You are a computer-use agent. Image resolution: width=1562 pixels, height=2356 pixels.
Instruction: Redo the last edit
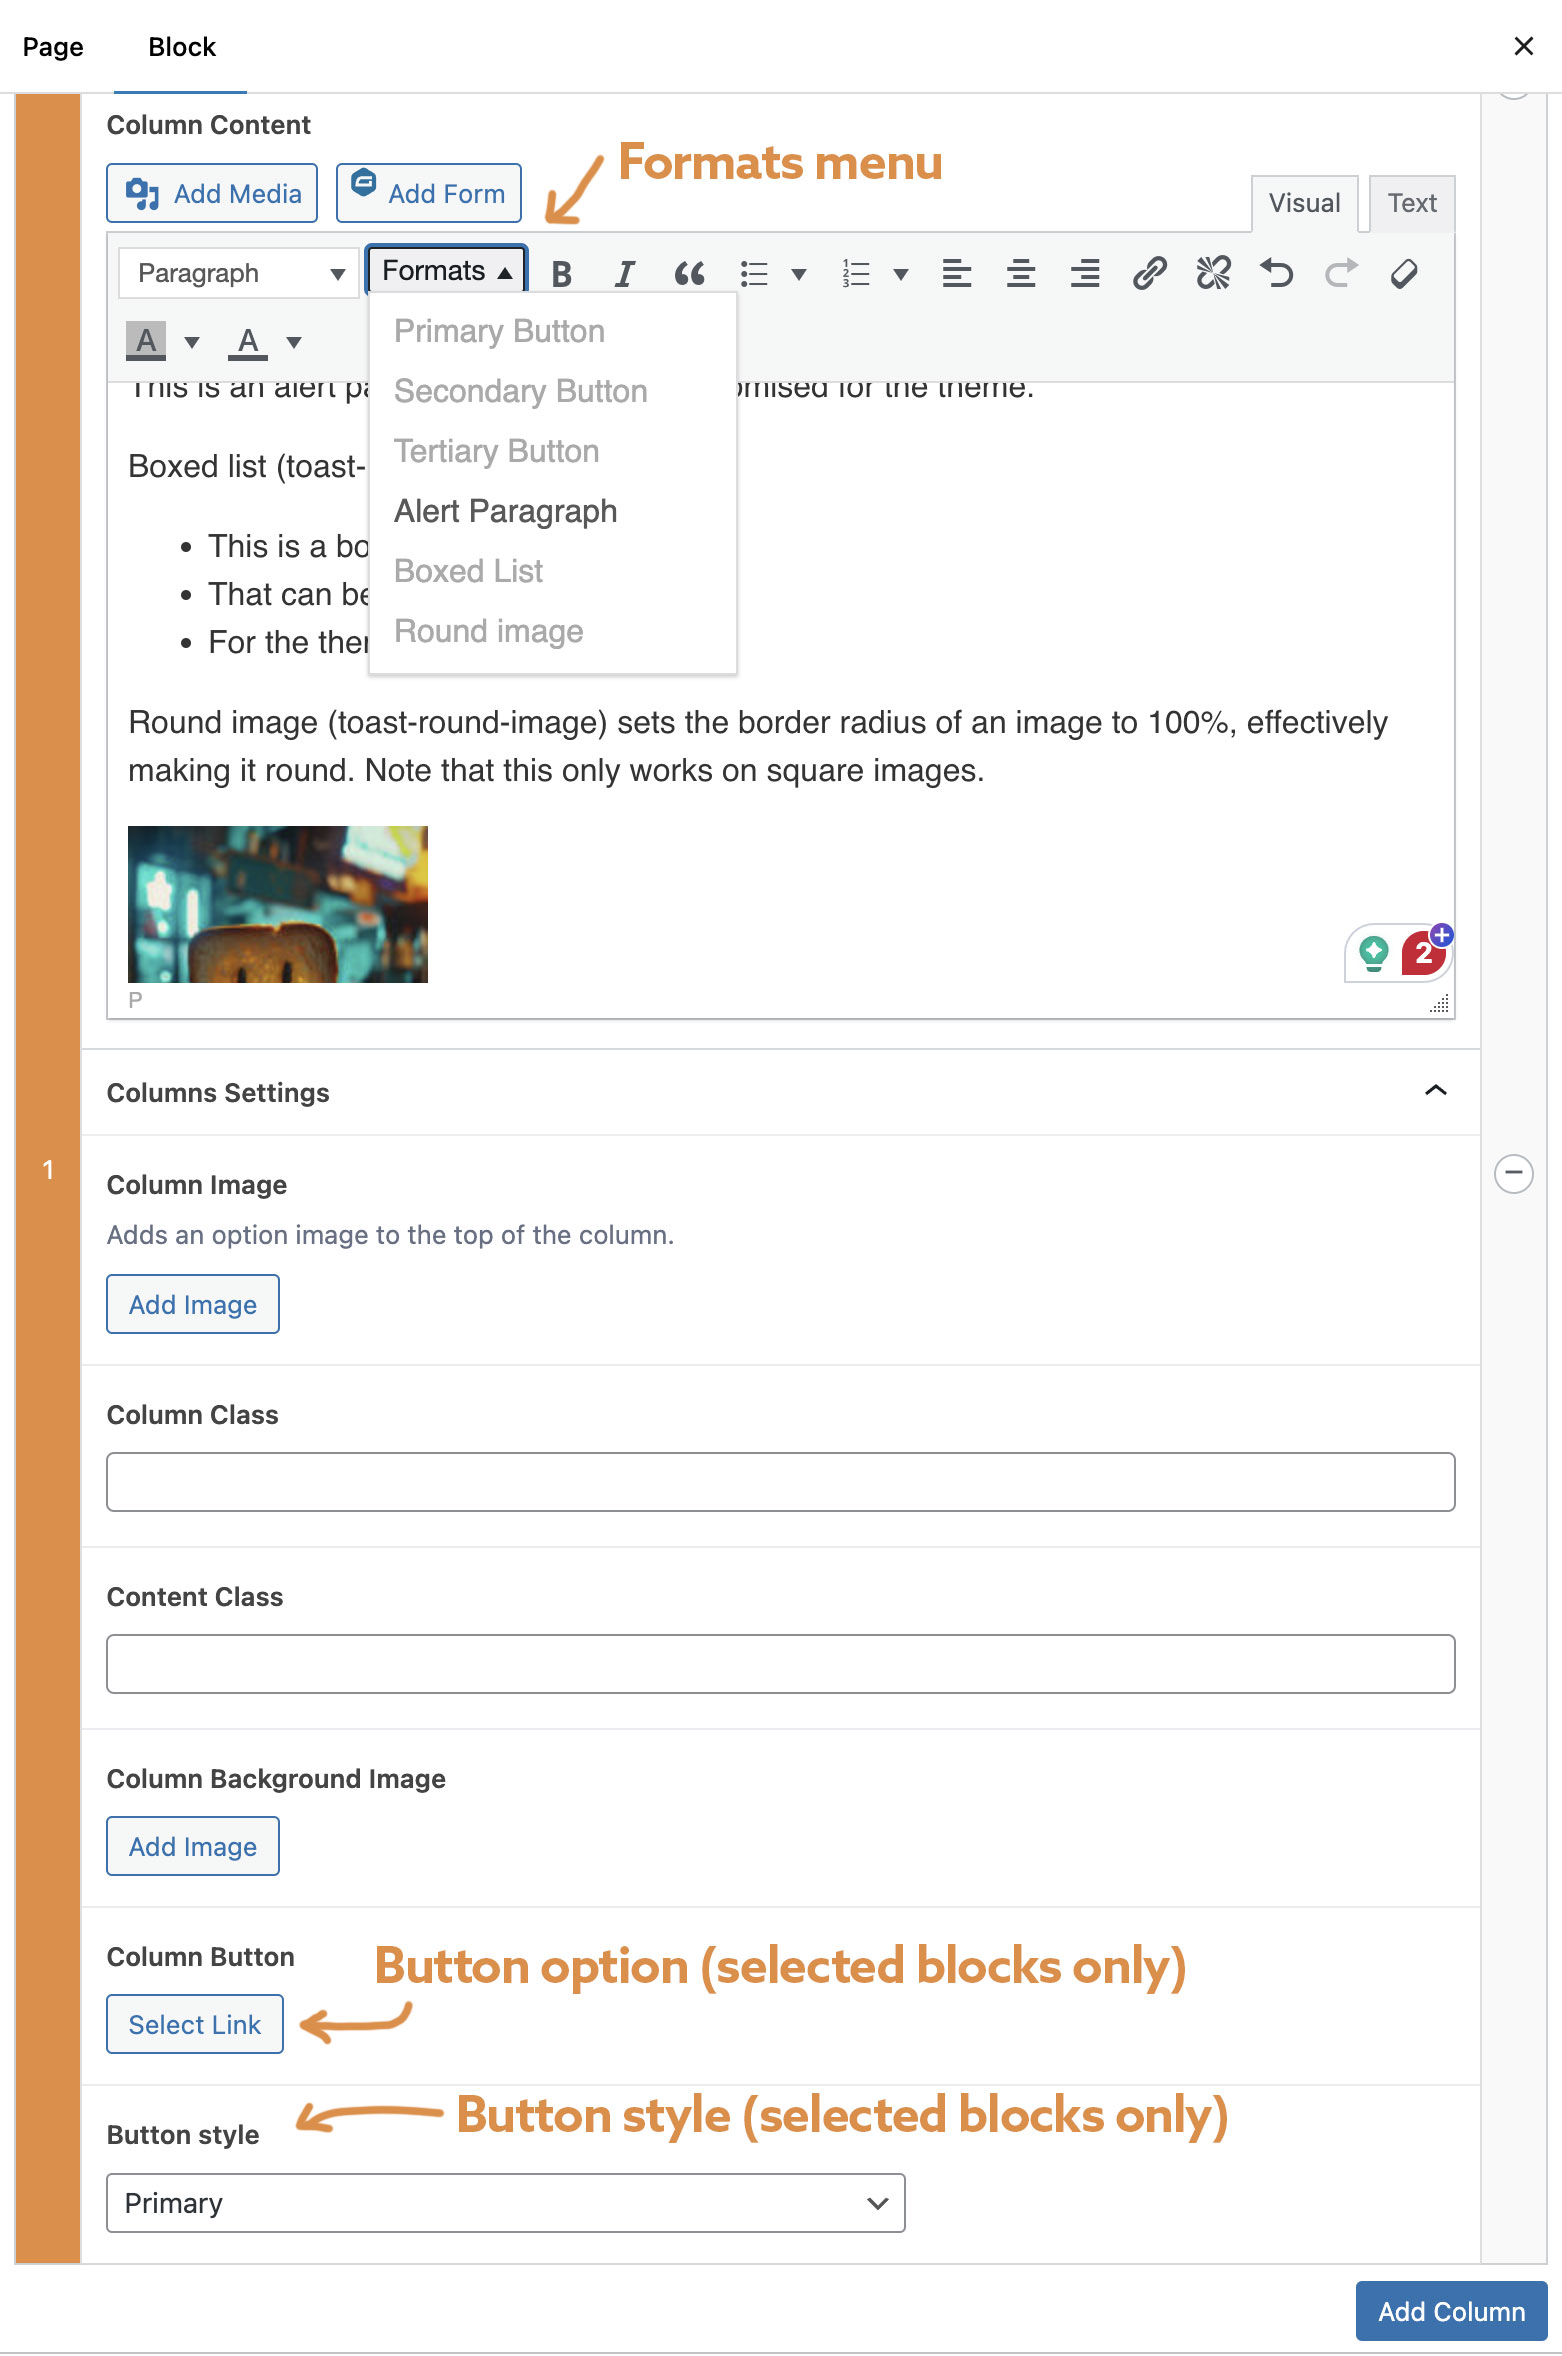pyautogui.click(x=1341, y=273)
